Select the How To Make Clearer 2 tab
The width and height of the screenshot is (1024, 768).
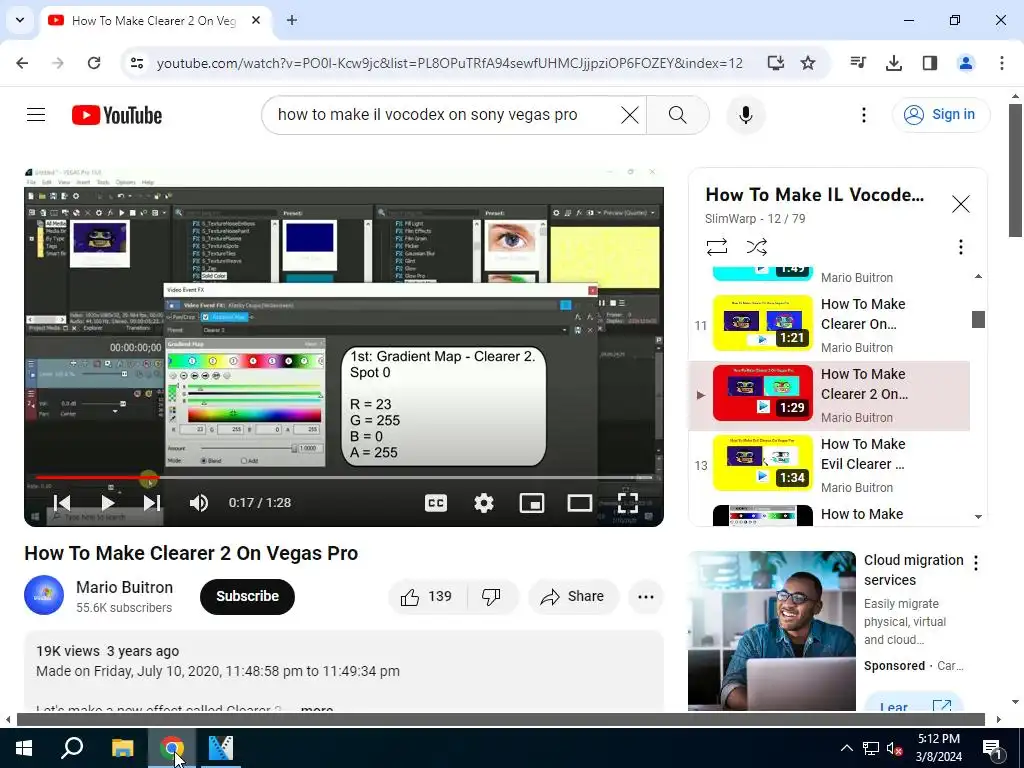pos(154,21)
